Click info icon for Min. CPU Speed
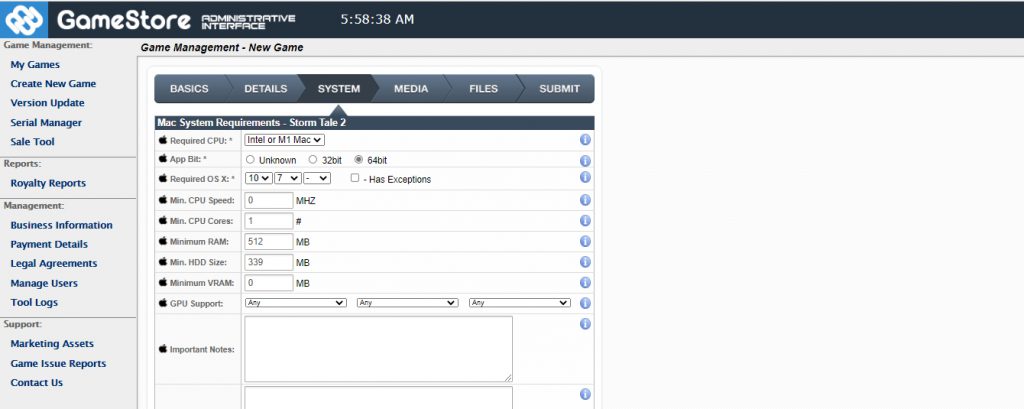Screen dimensions: 1024x409 click(585, 200)
